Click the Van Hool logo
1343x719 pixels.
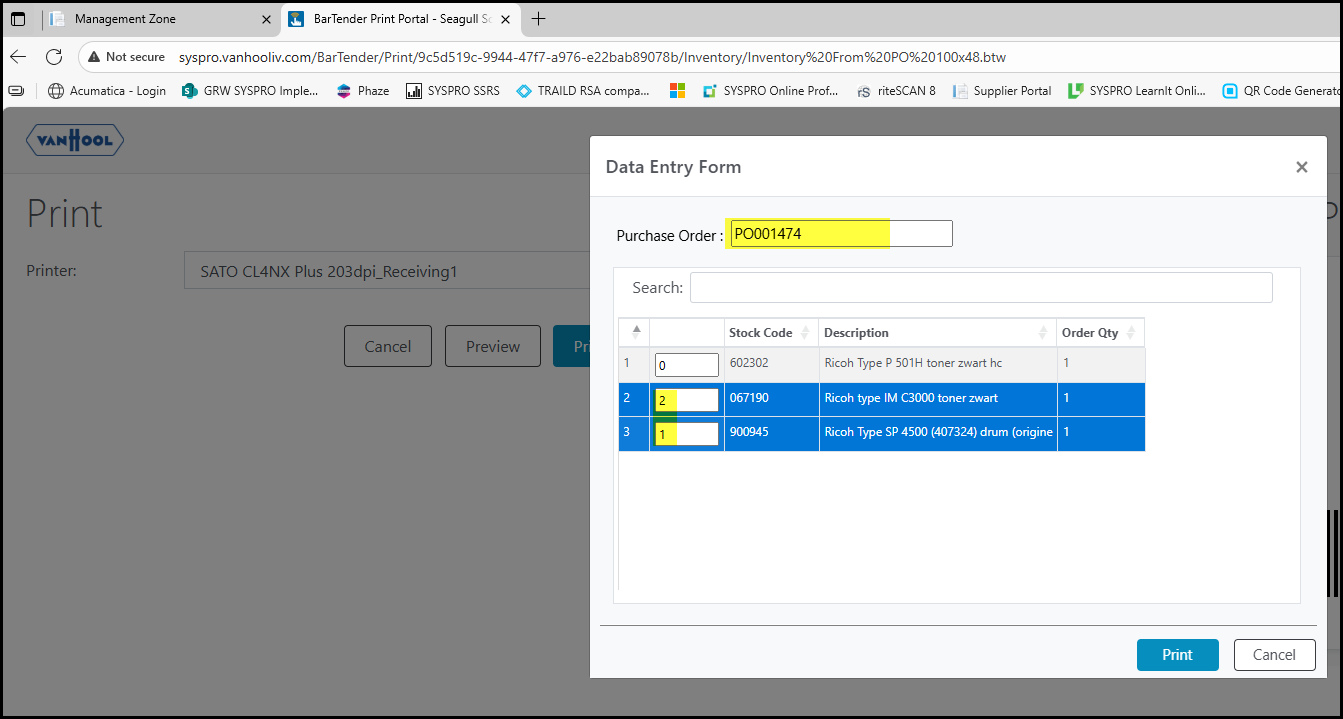[x=75, y=141]
